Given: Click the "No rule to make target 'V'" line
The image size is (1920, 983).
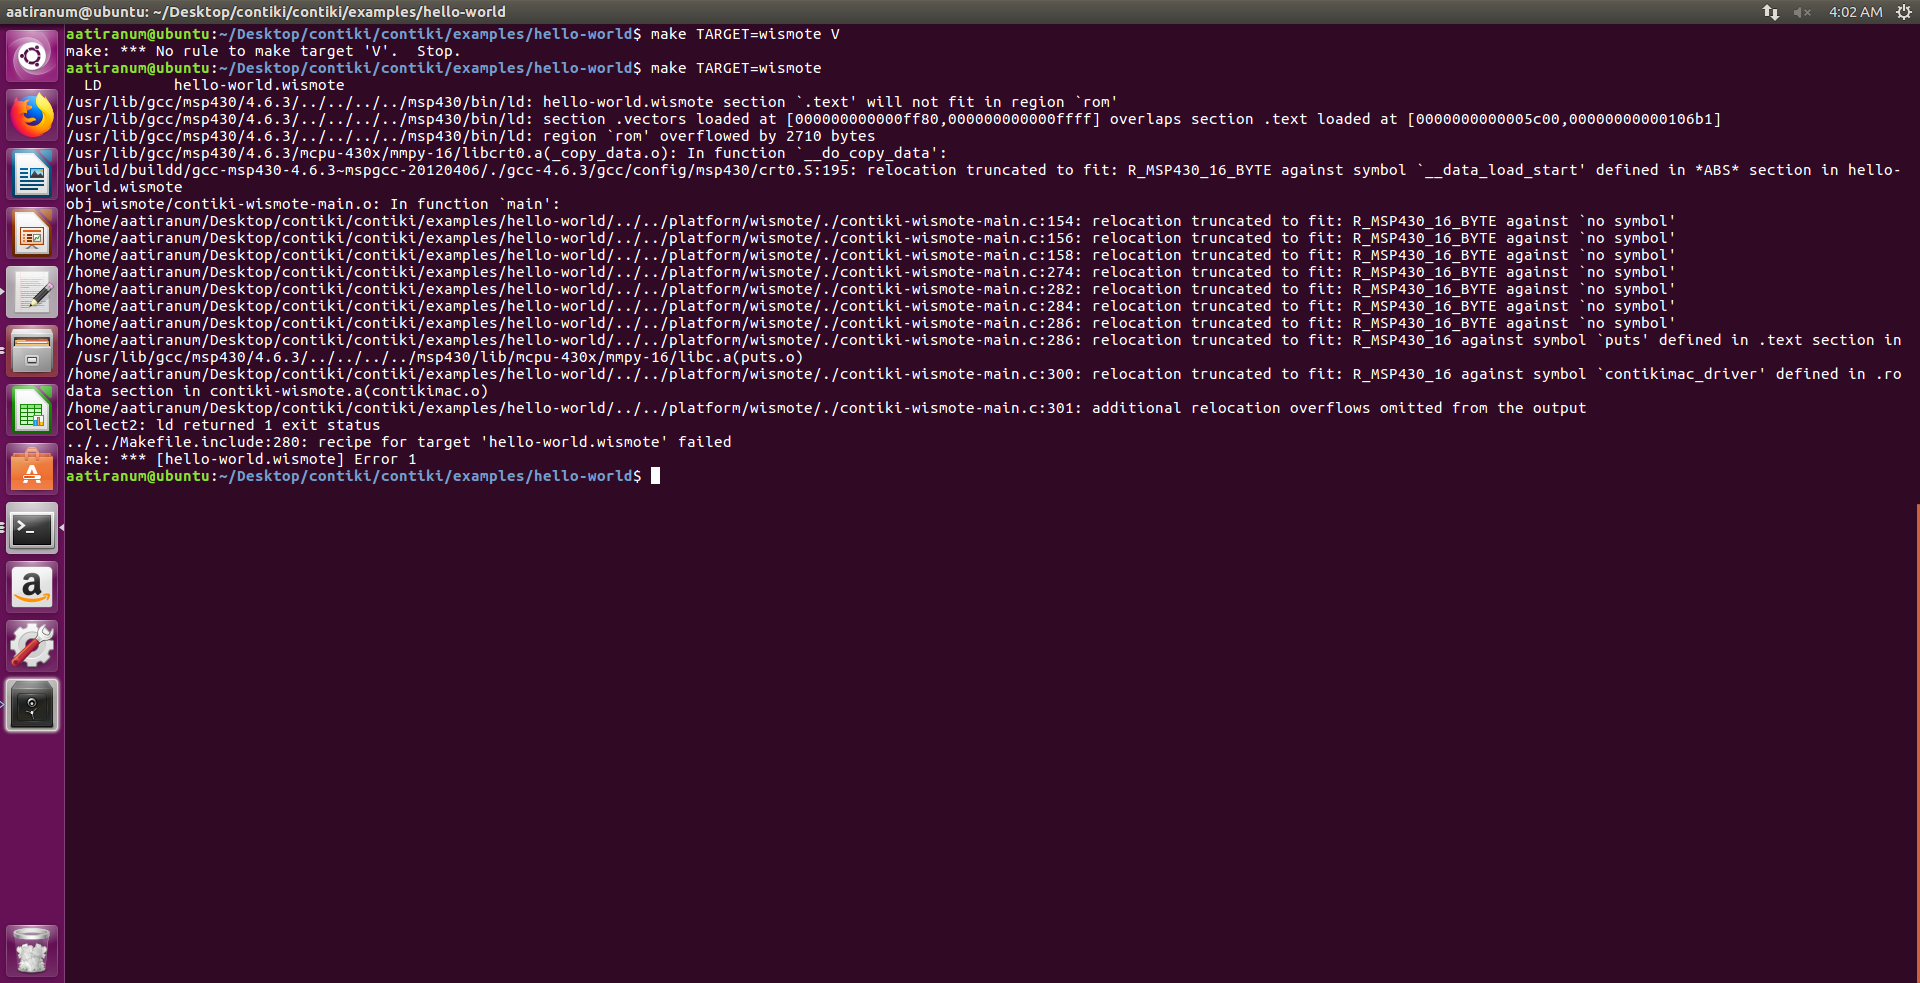Looking at the screenshot, I should [263, 51].
